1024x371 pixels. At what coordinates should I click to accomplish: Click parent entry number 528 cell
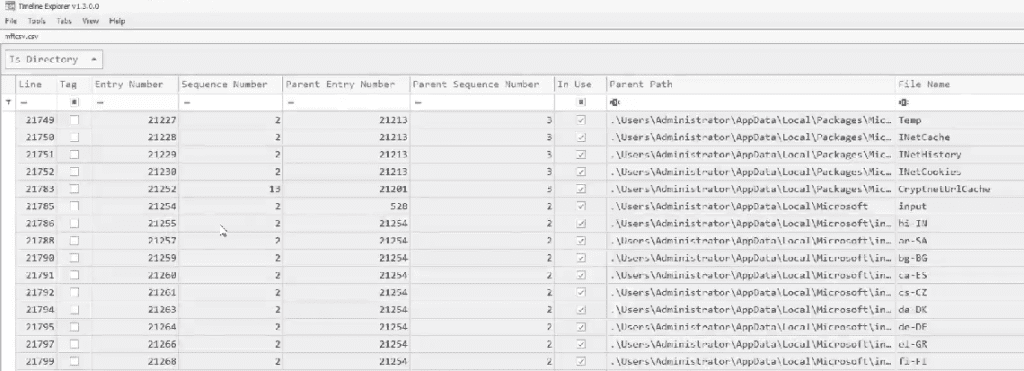(346, 206)
